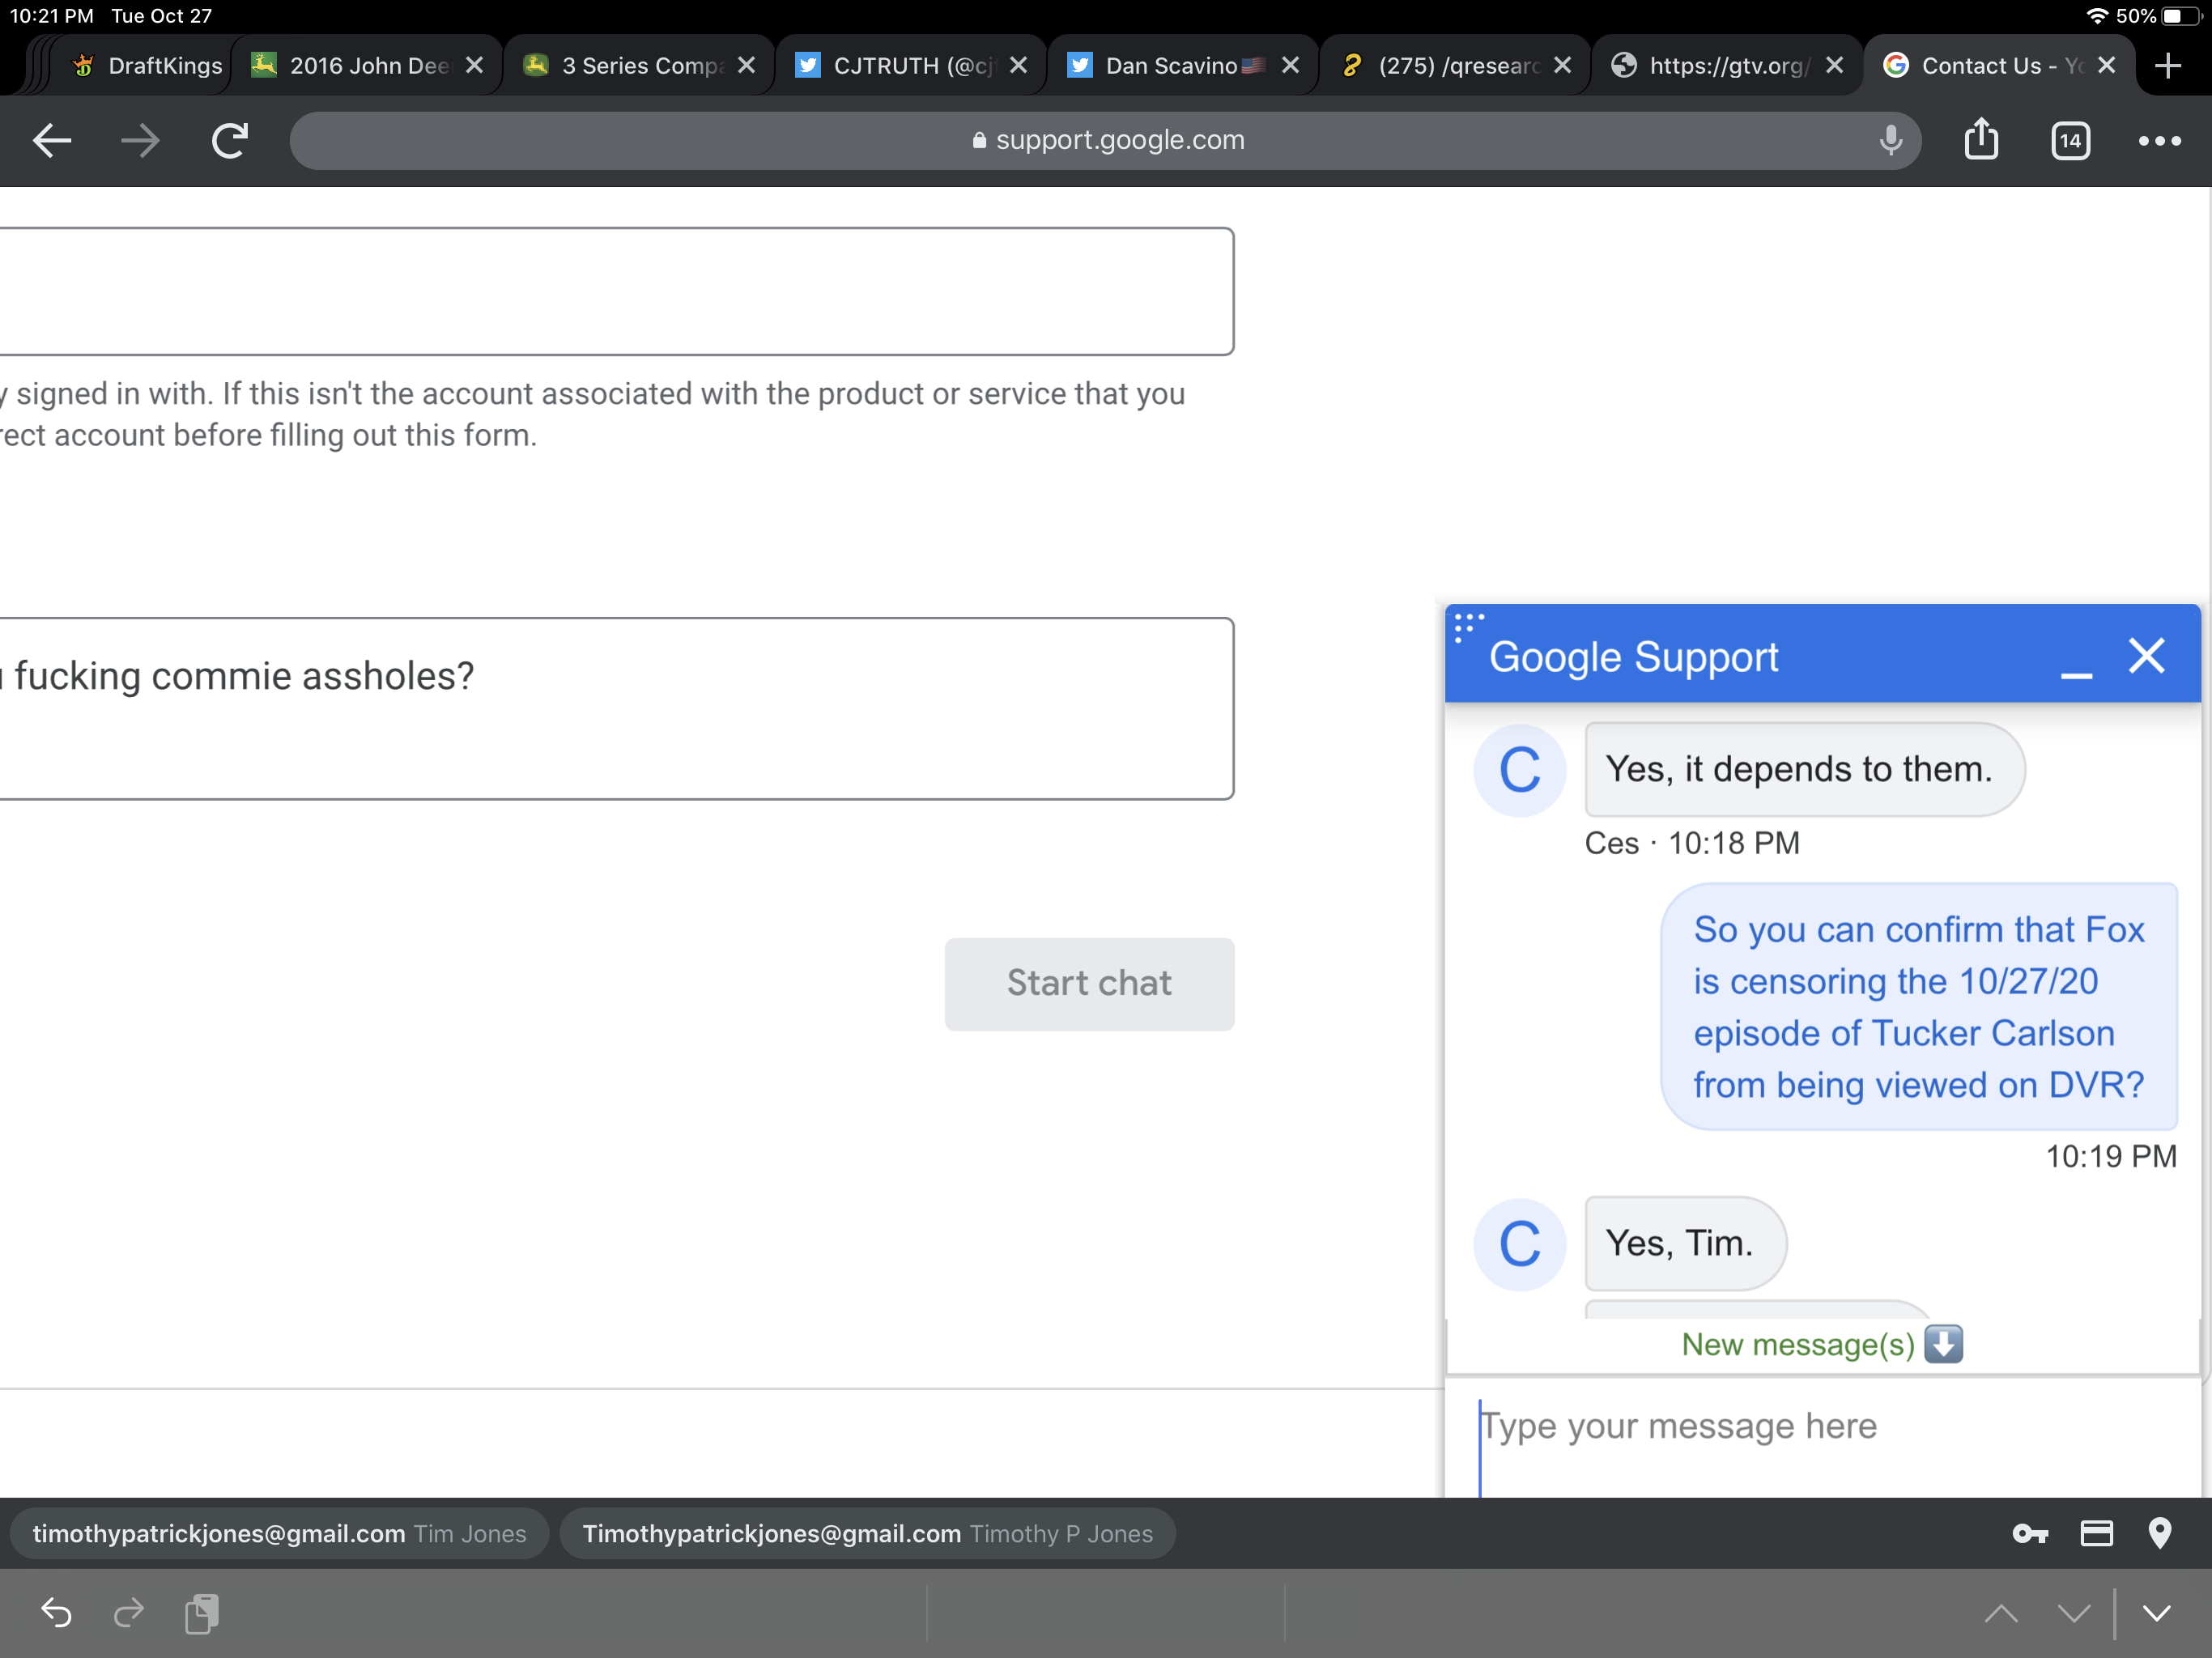Screen dimensions: 2212x1658
Task: Hide the keyboard bar with the rightmost chevron
Action: (2157, 1613)
